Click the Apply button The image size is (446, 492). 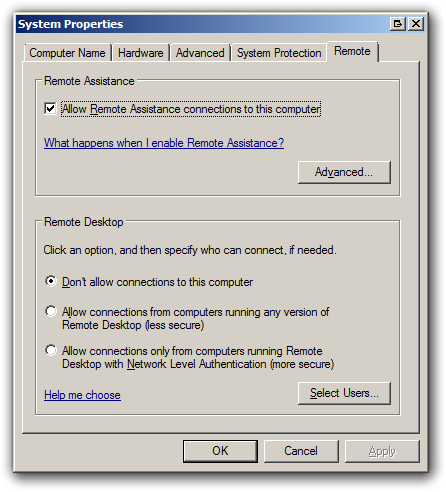pos(382,451)
